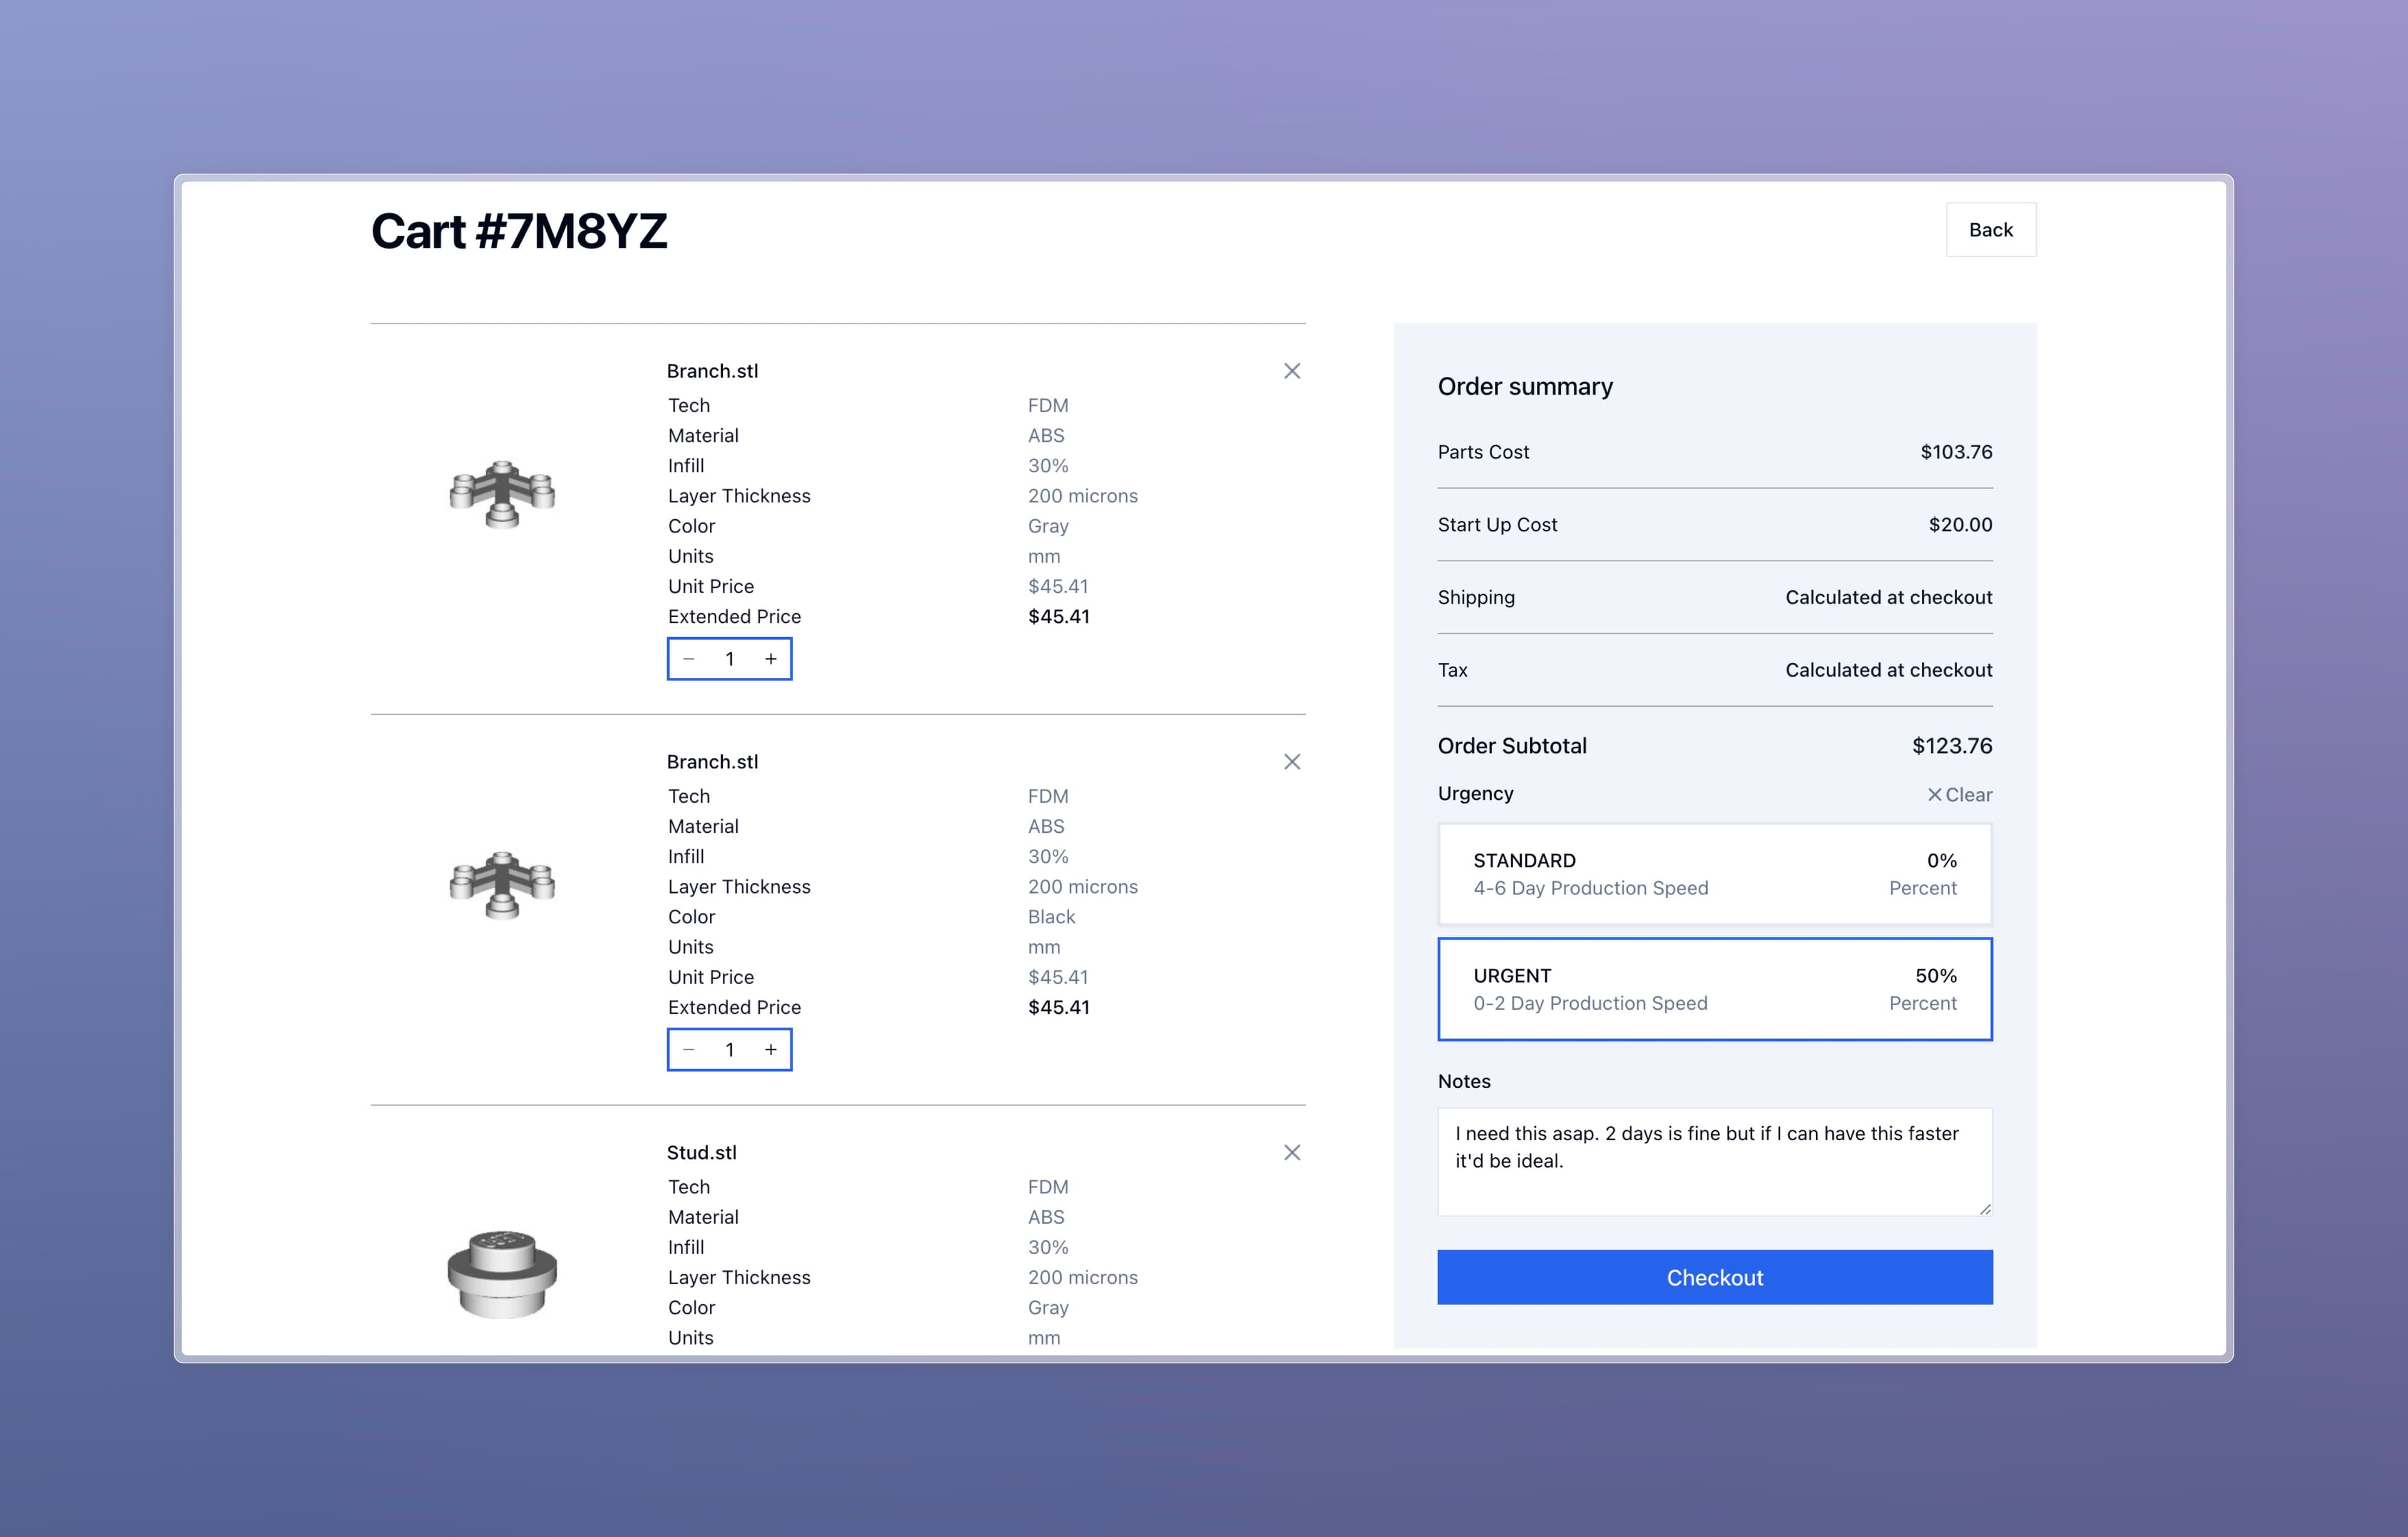Screen dimensions: 2408x1537
Task: Increase quantity of first Branch.stl
Action: point(770,659)
